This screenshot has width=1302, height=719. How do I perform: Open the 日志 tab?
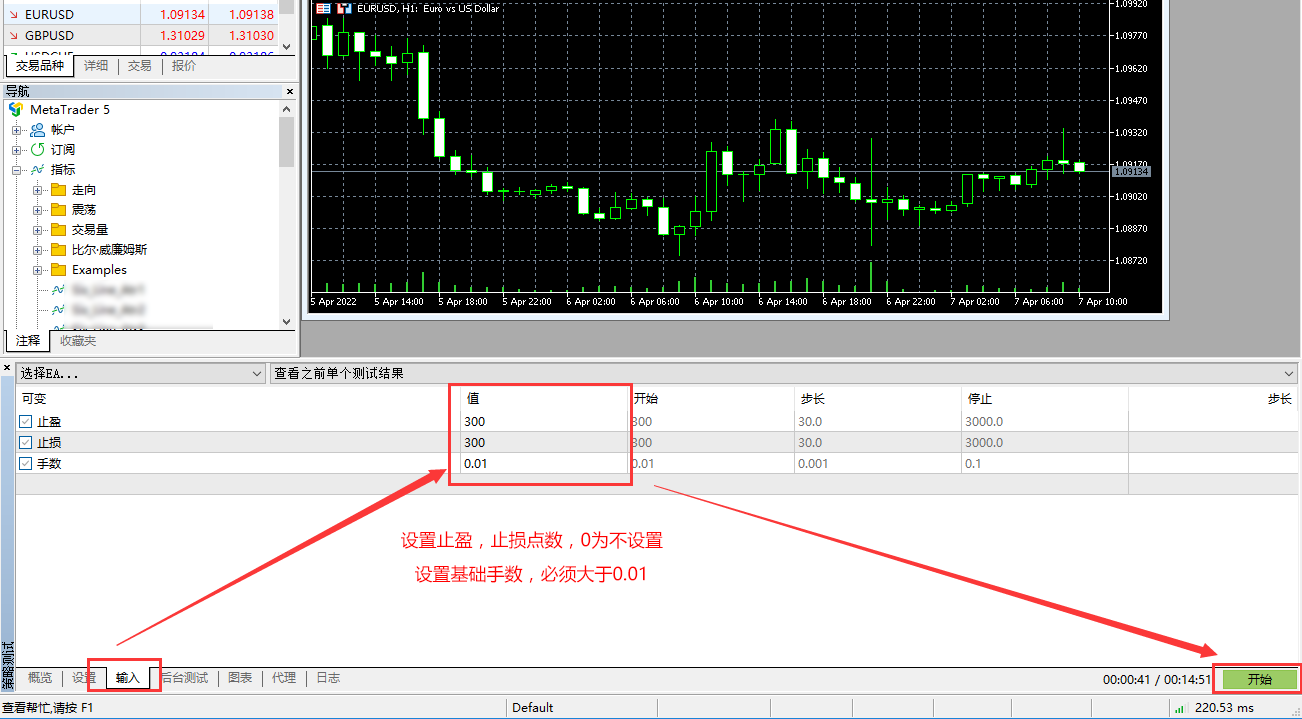click(x=328, y=677)
